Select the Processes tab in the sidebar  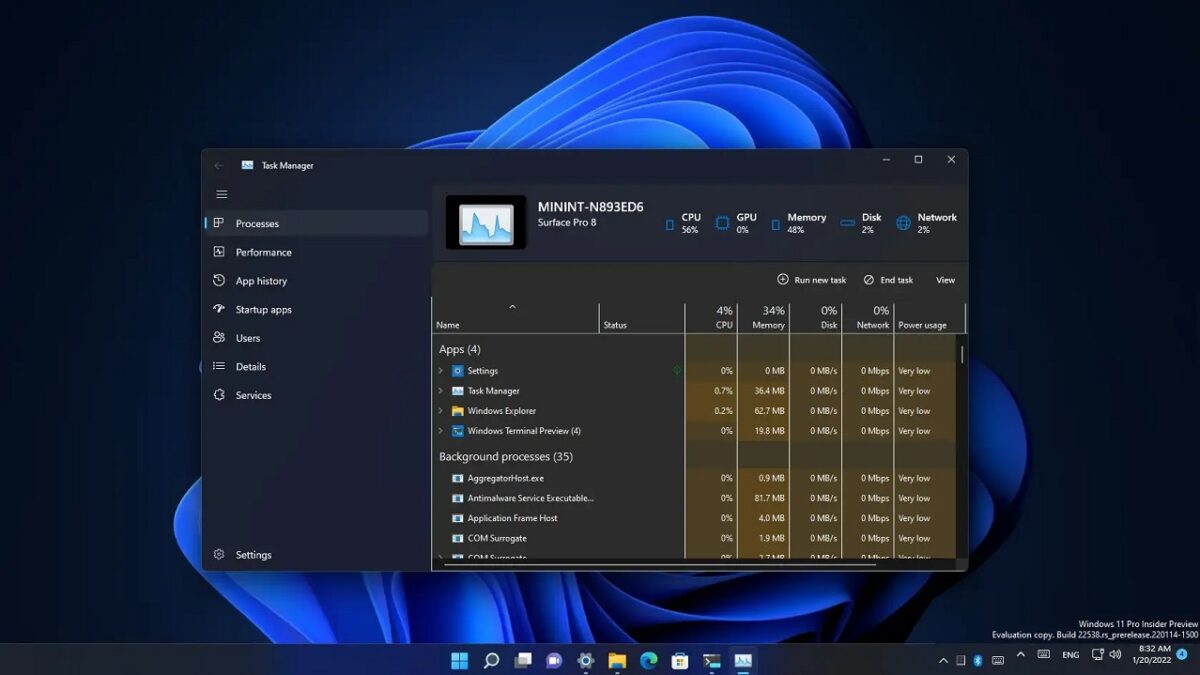coord(258,223)
